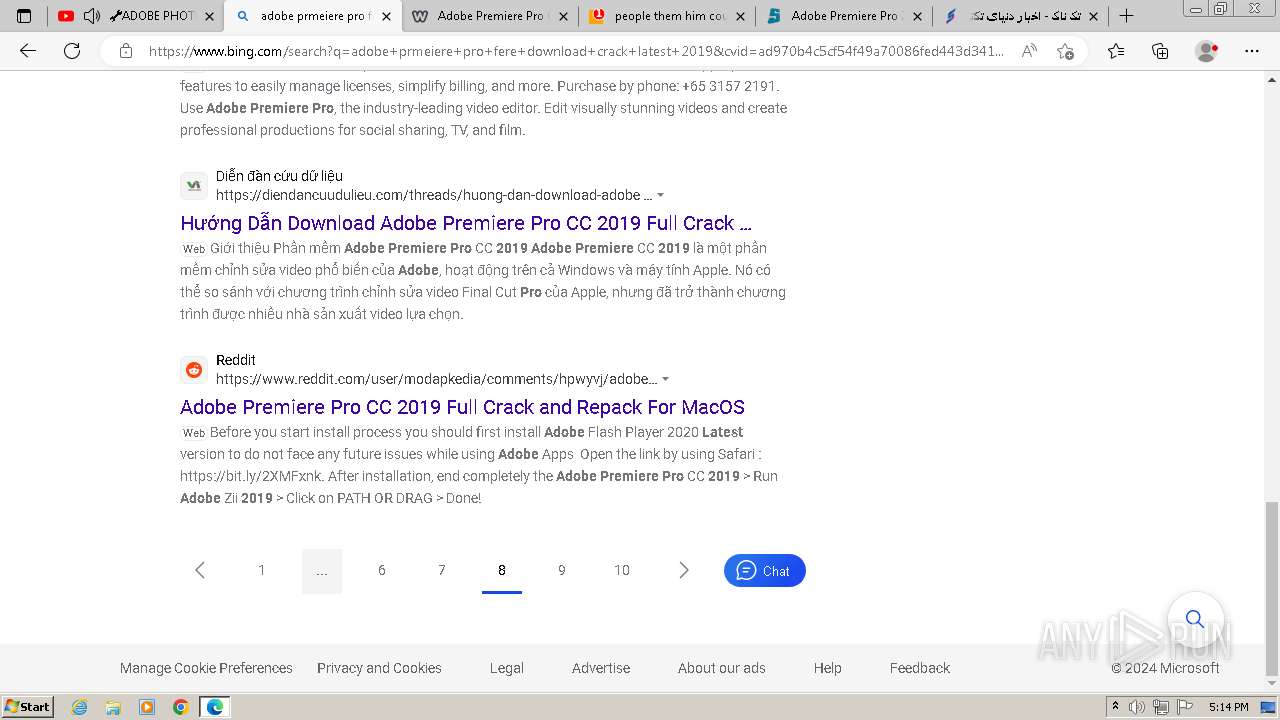Open the tab actions menu icon
Screen dimensions: 1280x720
pyautogui.click(x=24, y=16)
